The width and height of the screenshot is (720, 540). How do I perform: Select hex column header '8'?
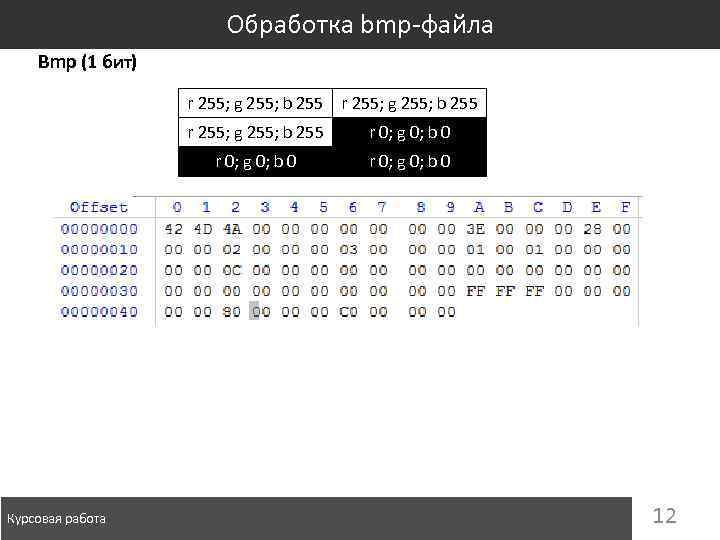[x=421, y=208]
